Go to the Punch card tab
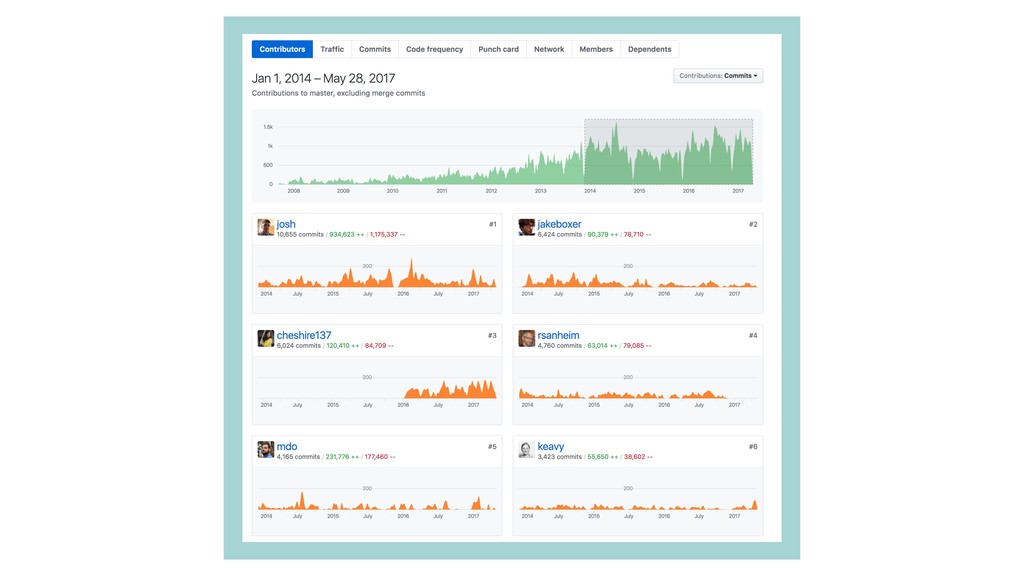1024x576 pixels. click(x=498, y=49)
